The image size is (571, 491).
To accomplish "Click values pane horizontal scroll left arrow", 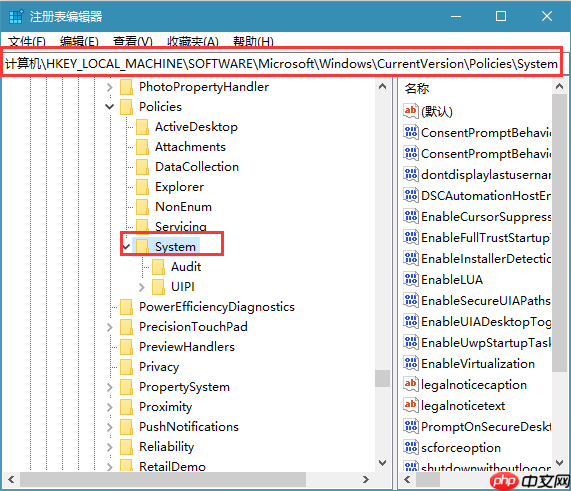I will pos(407,479).
